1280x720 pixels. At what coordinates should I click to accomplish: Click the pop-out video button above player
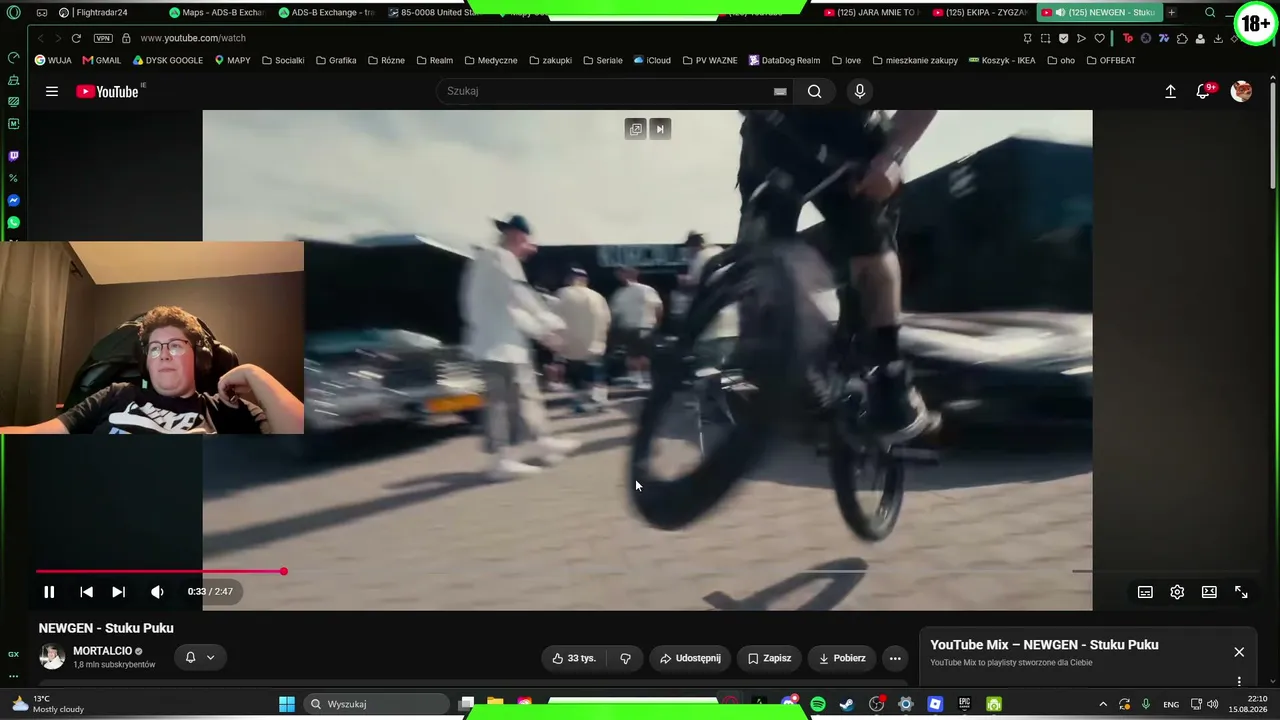pyautogui.click(x=635, y=129)
